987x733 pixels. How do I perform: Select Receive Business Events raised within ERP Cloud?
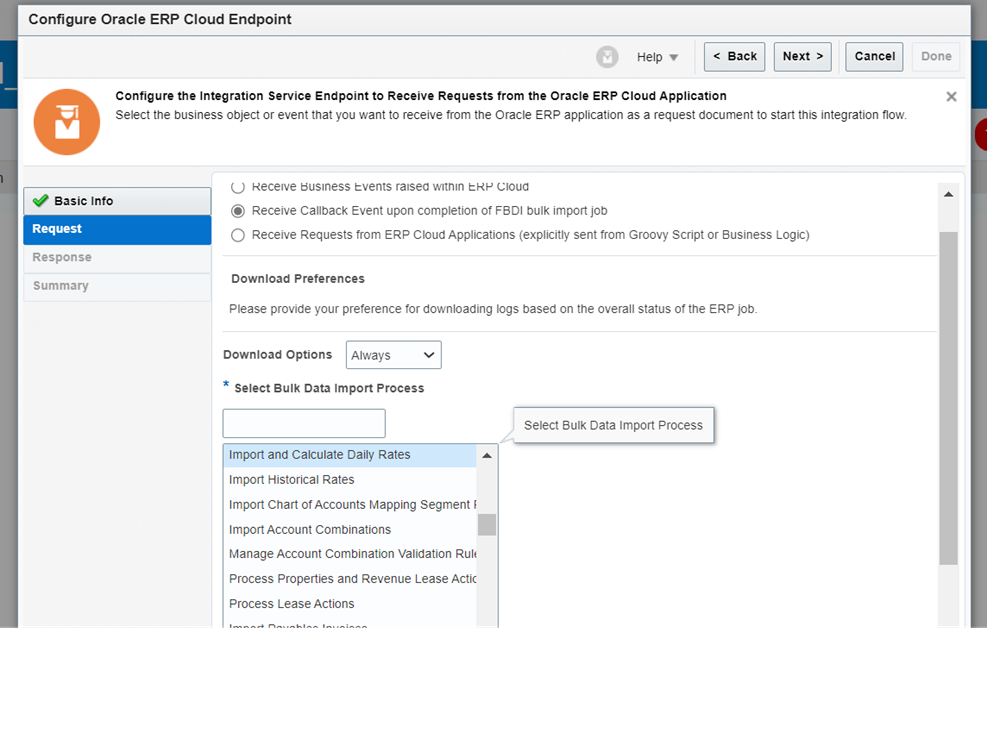click(238, 186)
